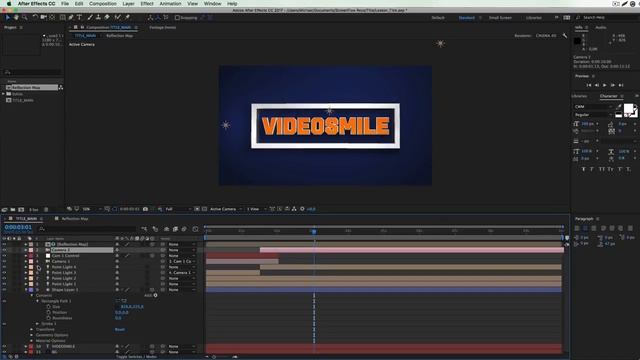The width and height of the screenshot is (640, 360).
Task: Switch to the Audio panel tab
Action: 600,27
